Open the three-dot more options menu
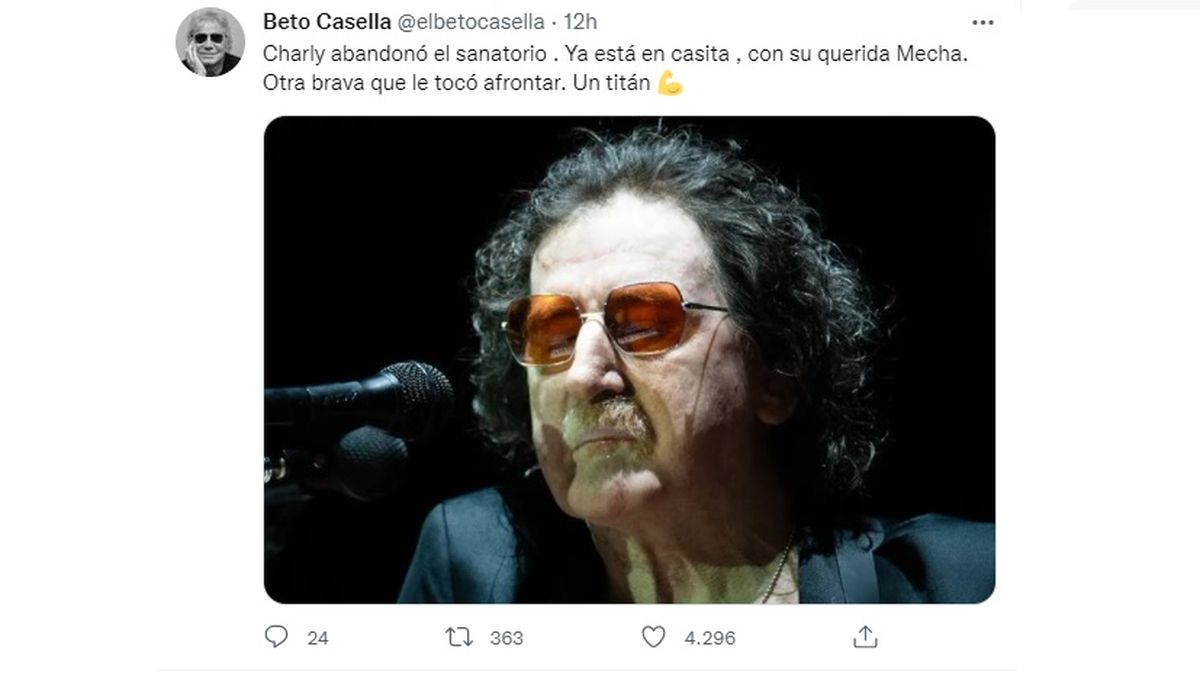The image size is (1200, 675). pos(983,21)
